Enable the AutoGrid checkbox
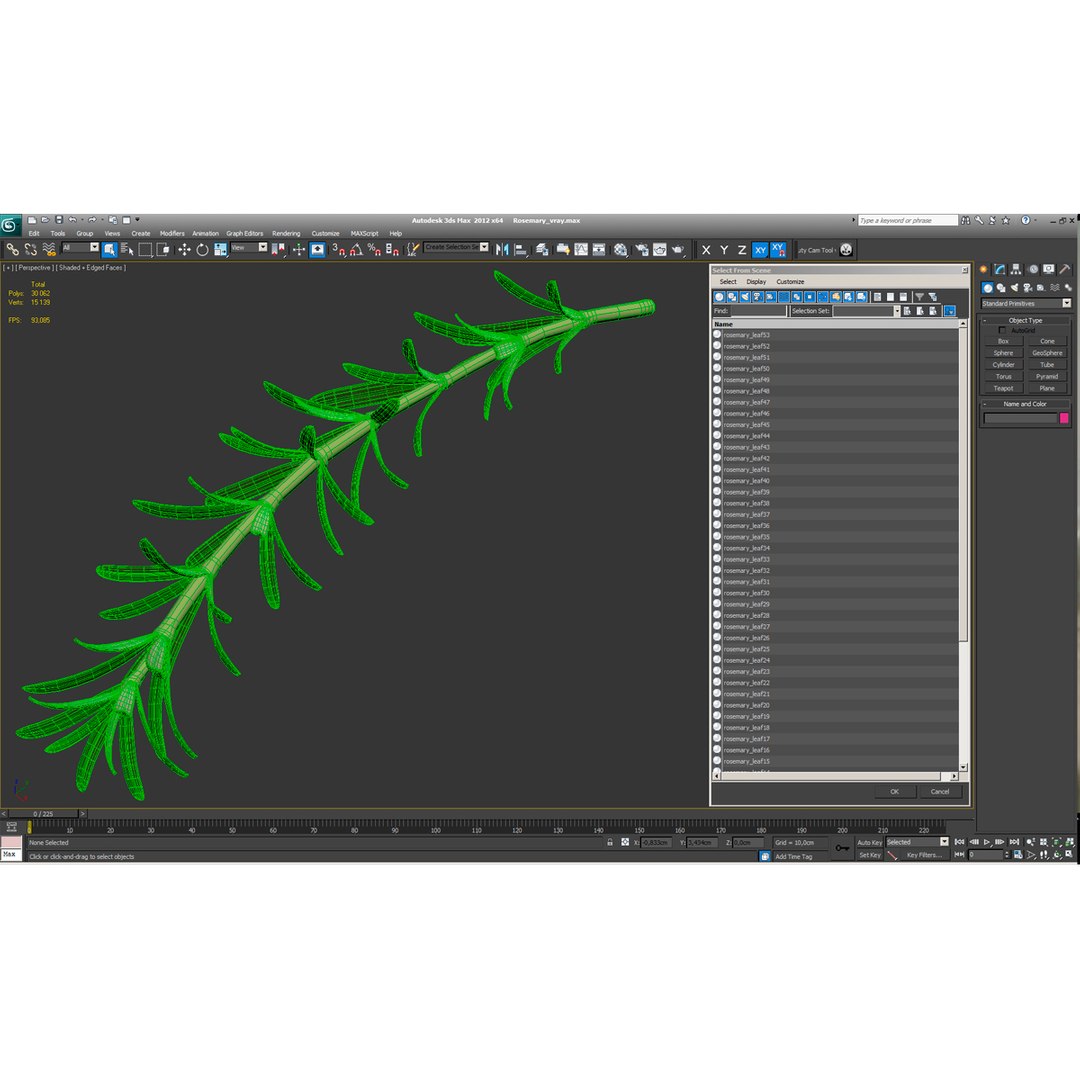This screenshot has width=1080, height=1080. click(x=1002, y=330)
